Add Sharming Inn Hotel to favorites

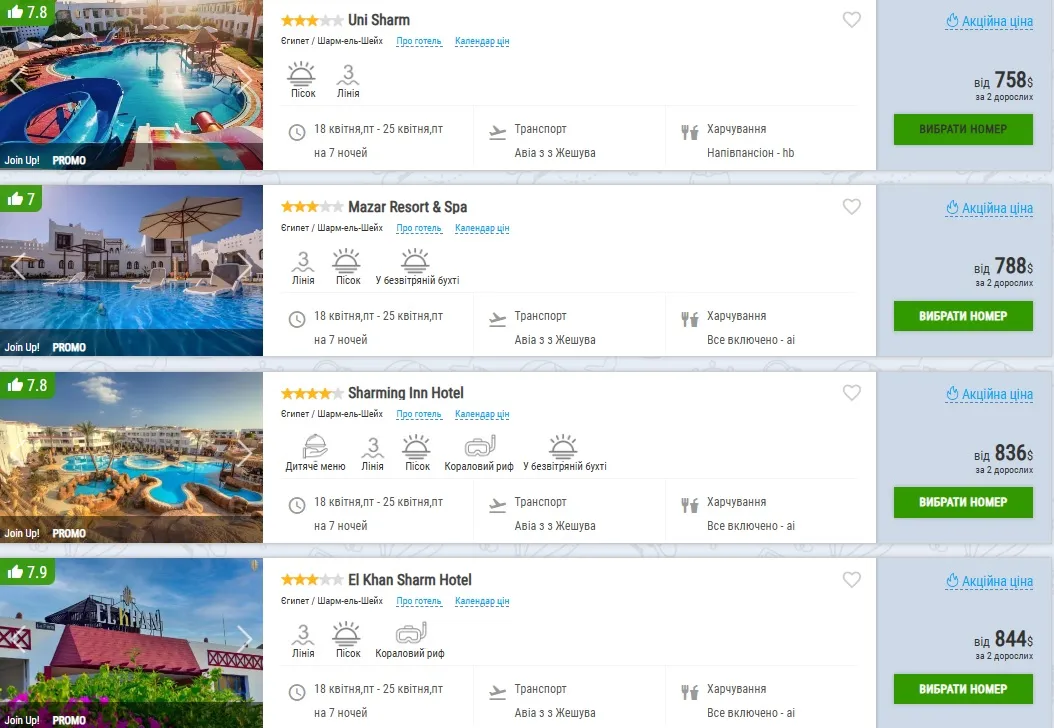coord(851,393)
